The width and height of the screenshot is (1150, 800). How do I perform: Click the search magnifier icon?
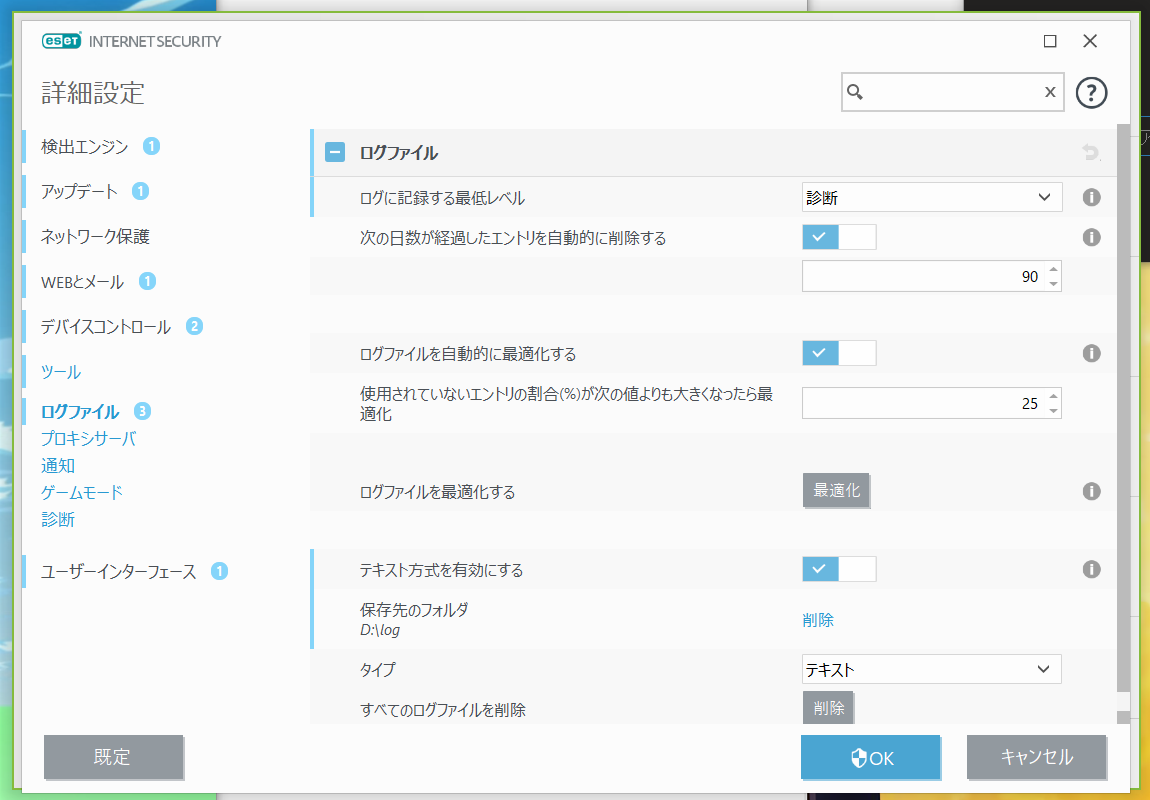[x=854, y=92]
